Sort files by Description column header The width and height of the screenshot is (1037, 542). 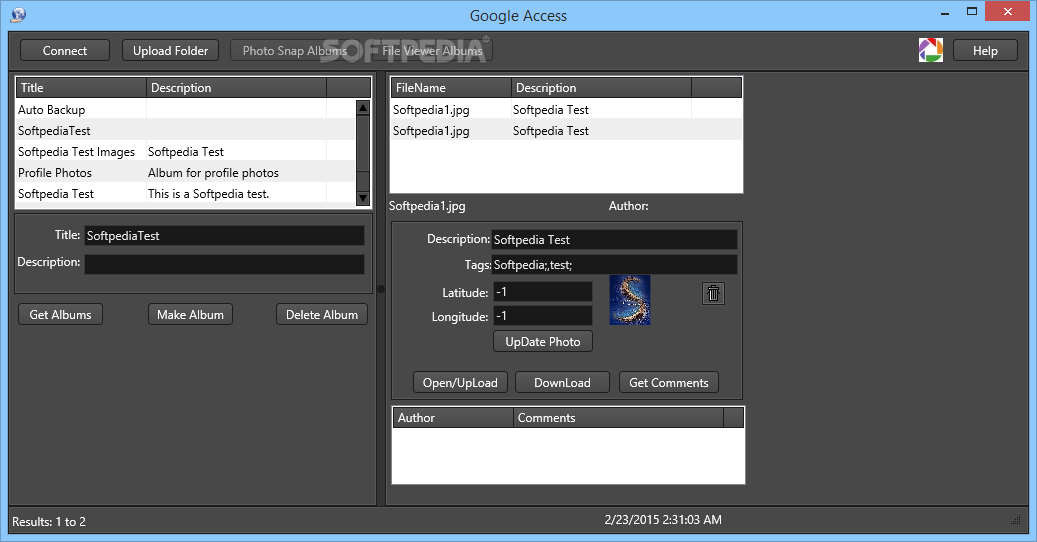pyautogui.click(x=601, y=88)
